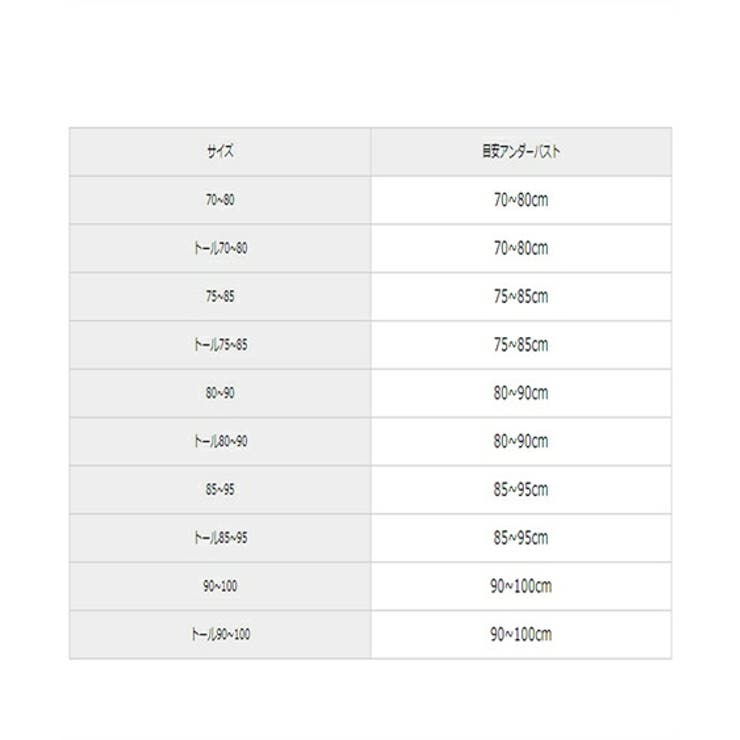This screenshot has height=740, width=740.
Task: Select the トール70~80 size cell
Action: 220,248
